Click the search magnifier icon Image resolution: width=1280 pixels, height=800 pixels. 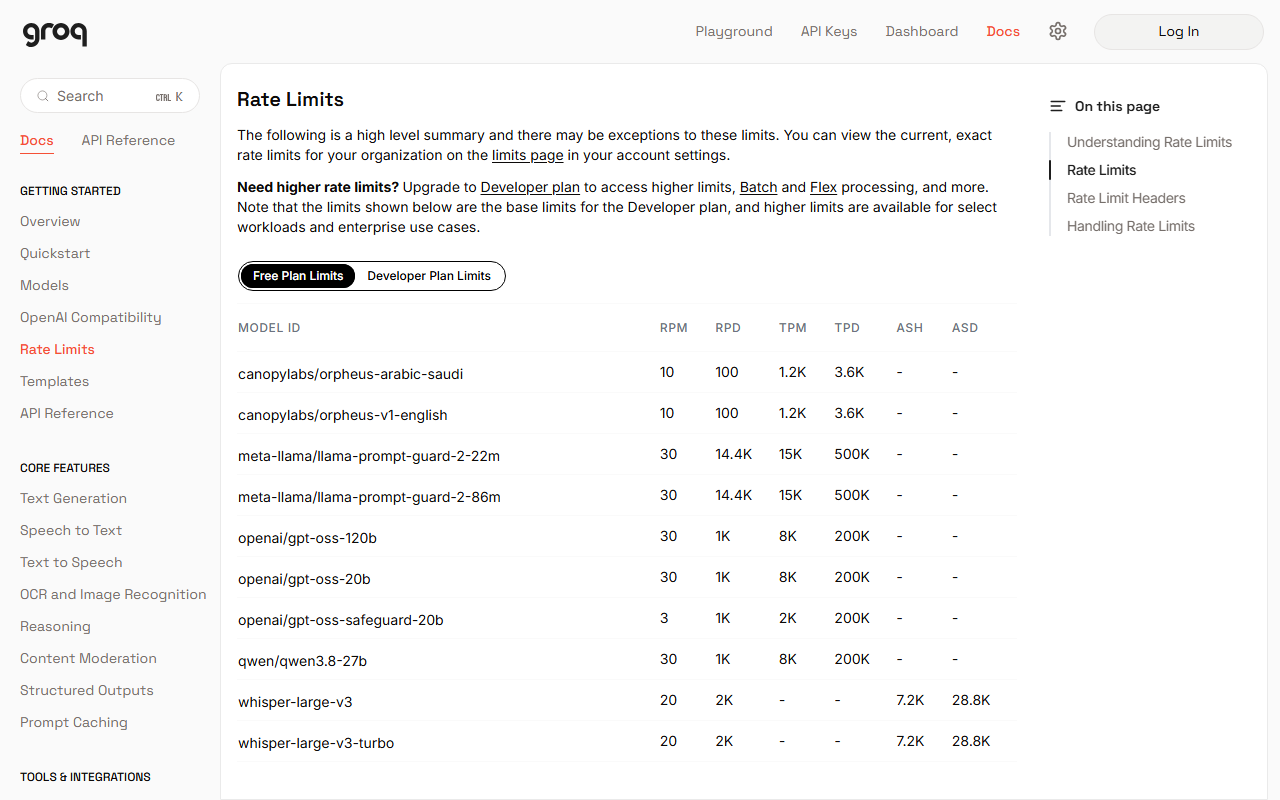[x=43, y=96]
